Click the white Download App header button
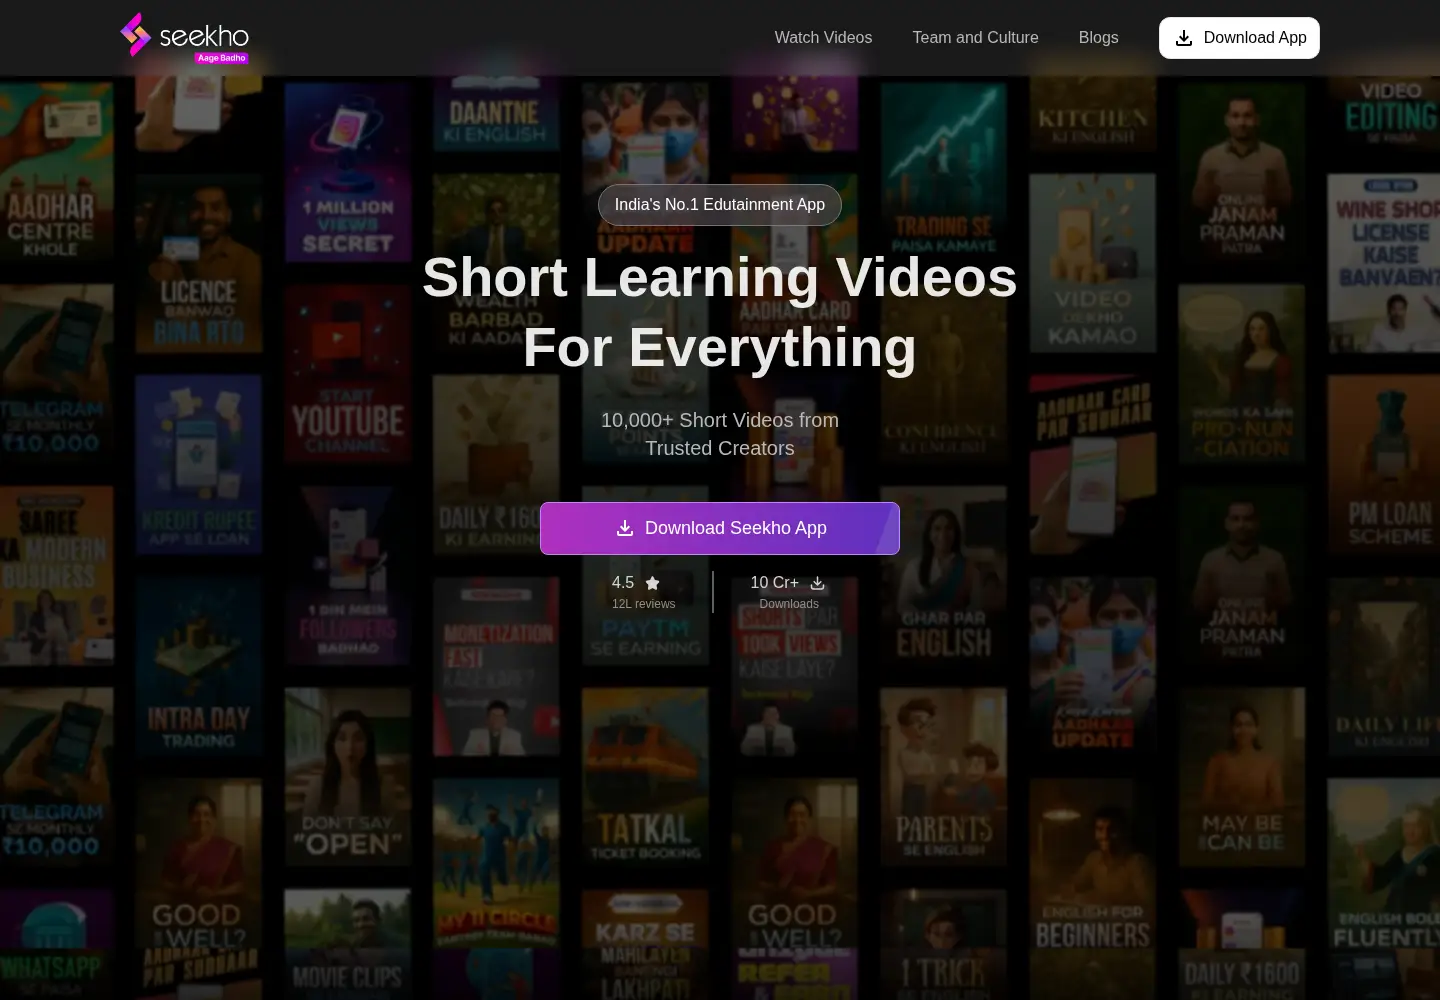Screen dimensions: 1440x1000 (x=1239, y=38)
